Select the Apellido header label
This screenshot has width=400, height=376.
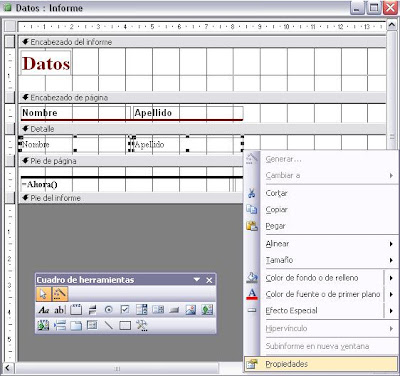point(188,113)
